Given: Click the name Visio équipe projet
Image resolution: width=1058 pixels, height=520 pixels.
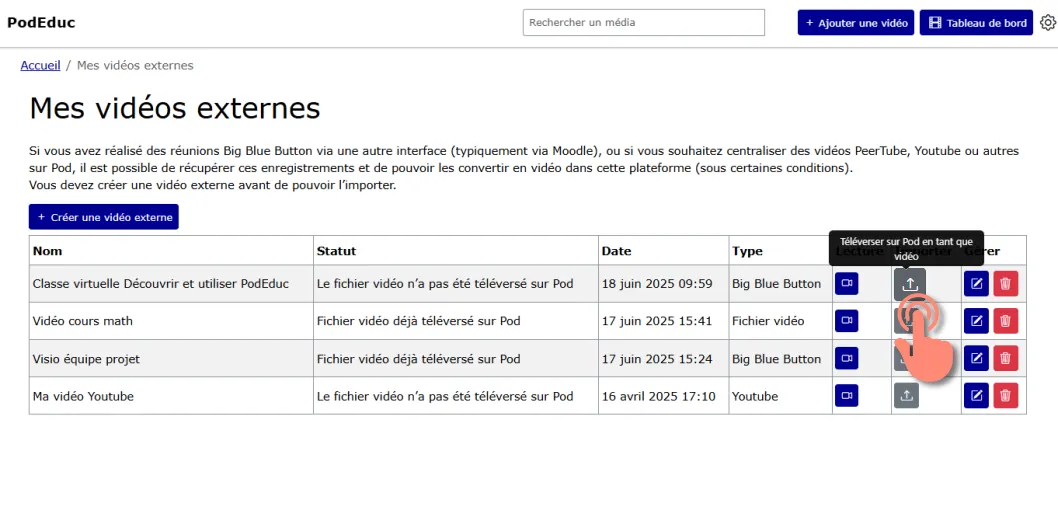Looking at the screenshot, I should point(86,359).
